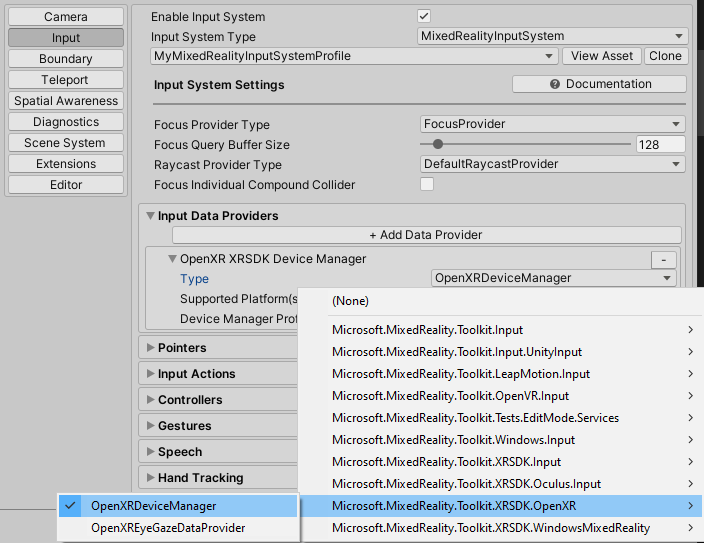Open Raycast Provider Type dropdown
The image size is (704, 543).
click(553, 164)
